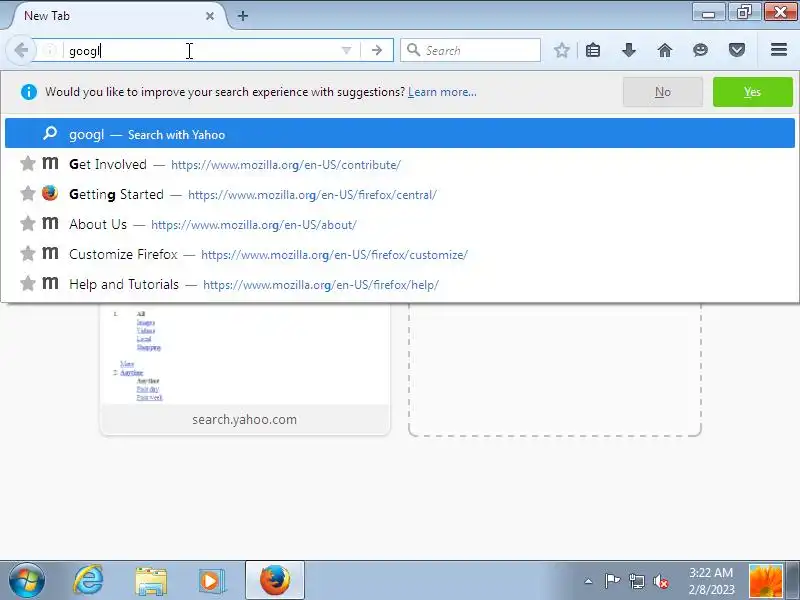Open Windows Media Player in taskbar
The height and width of the screenshot is (600, 800).
[211, 581]
